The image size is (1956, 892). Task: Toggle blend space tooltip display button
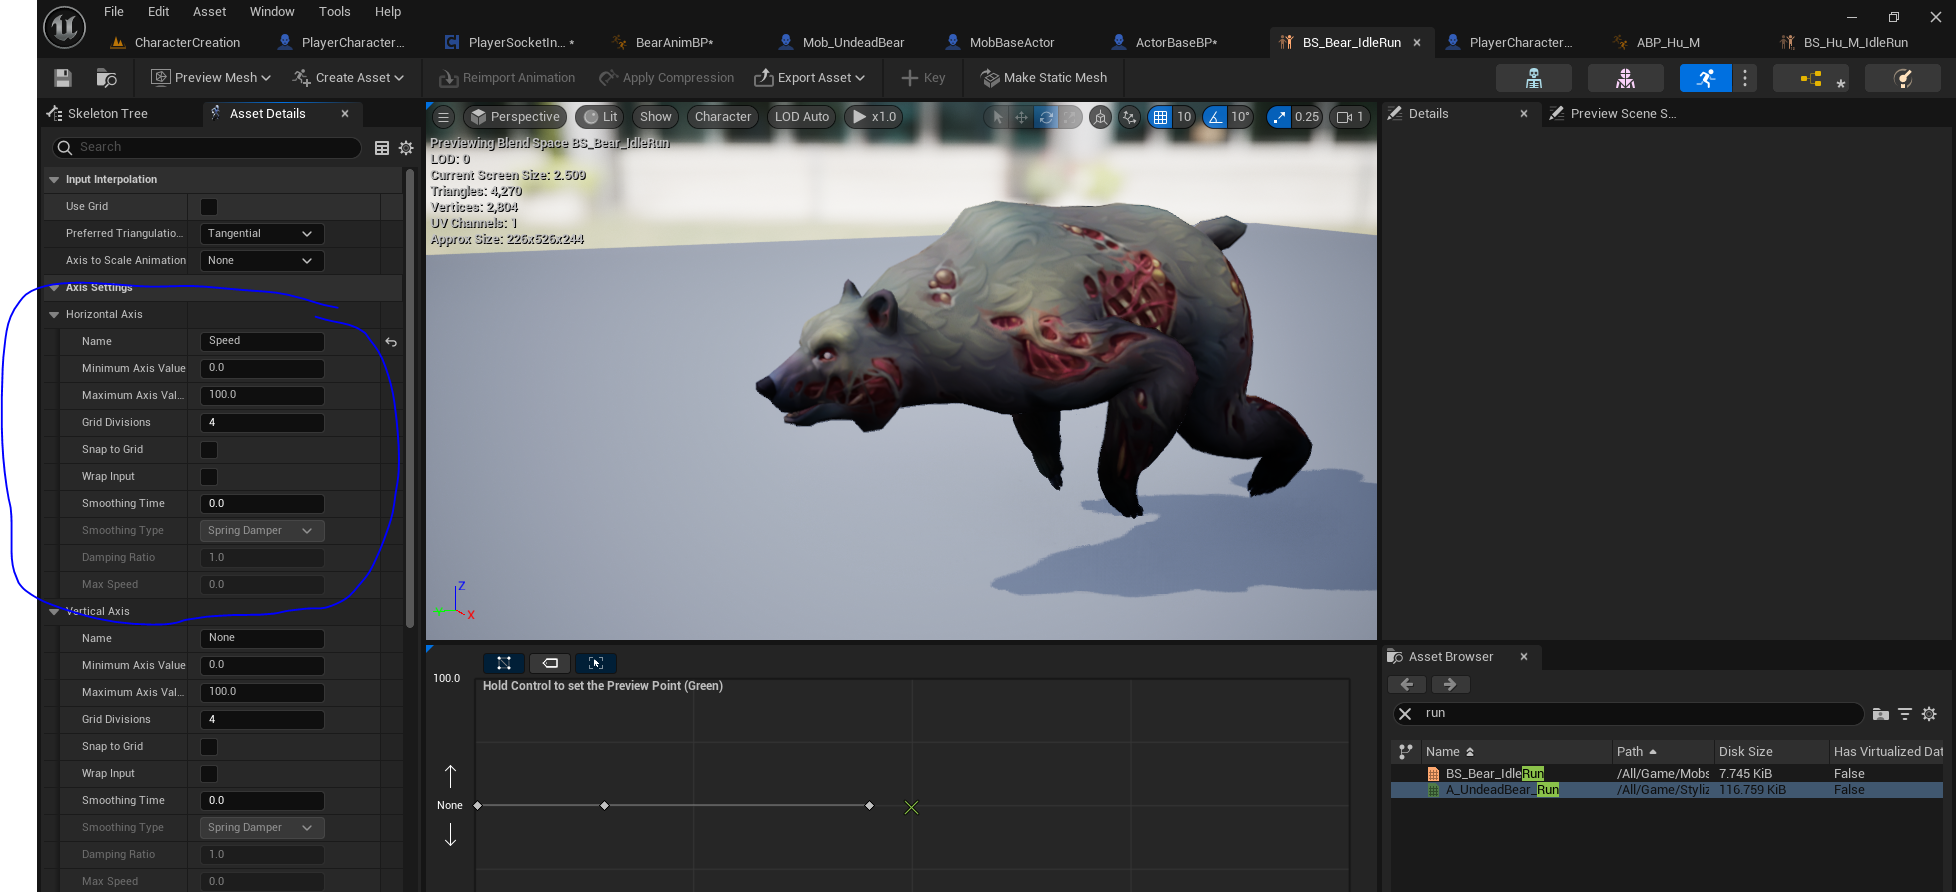596,663
